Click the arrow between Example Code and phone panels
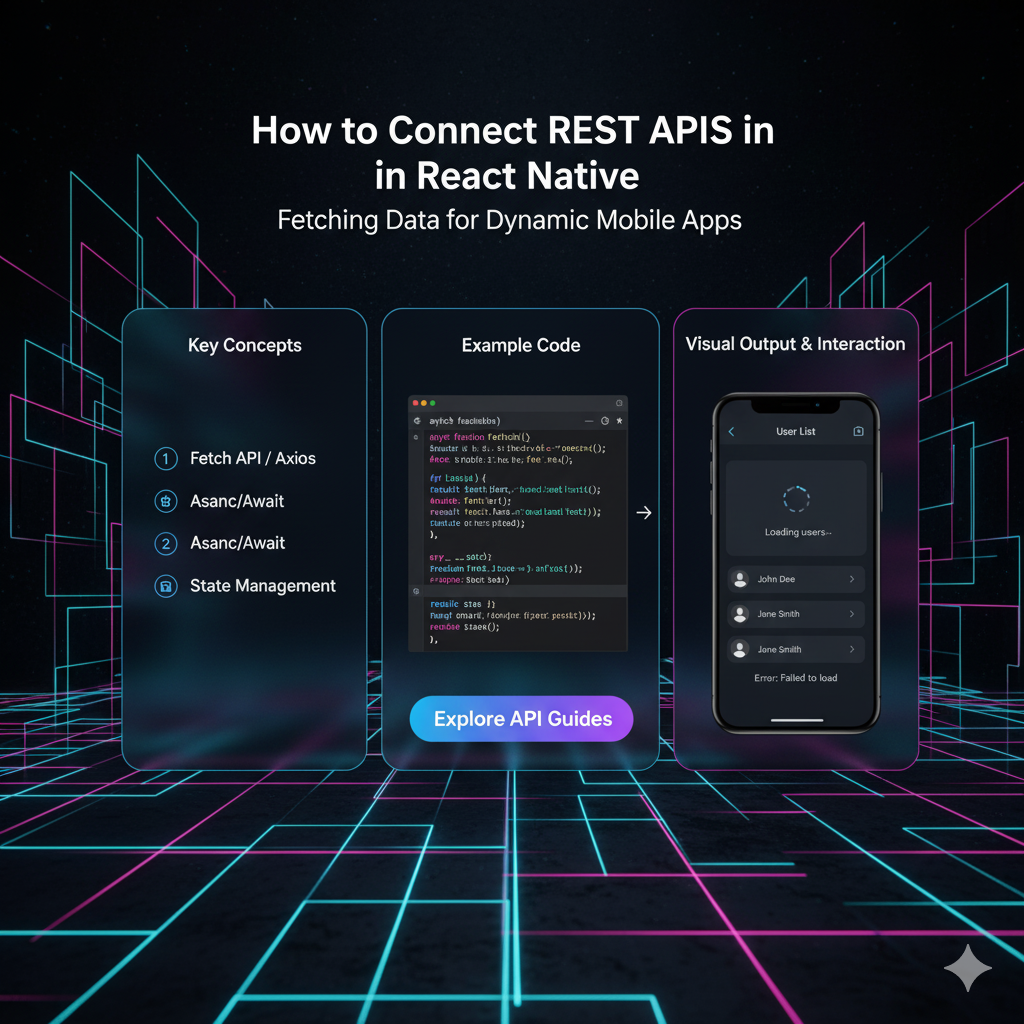Screen dimensions: 1024x1024 pos(643,512)
